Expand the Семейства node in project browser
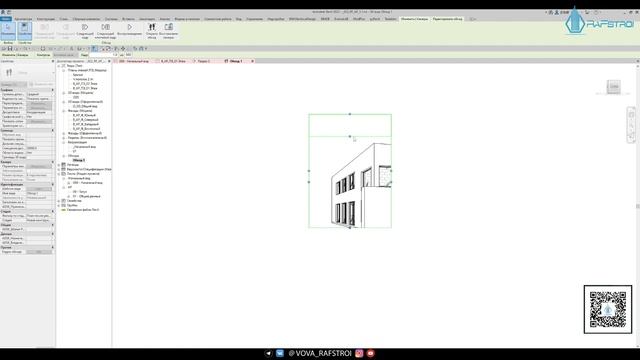Screen dimensions: 640x360 point(59,201)
